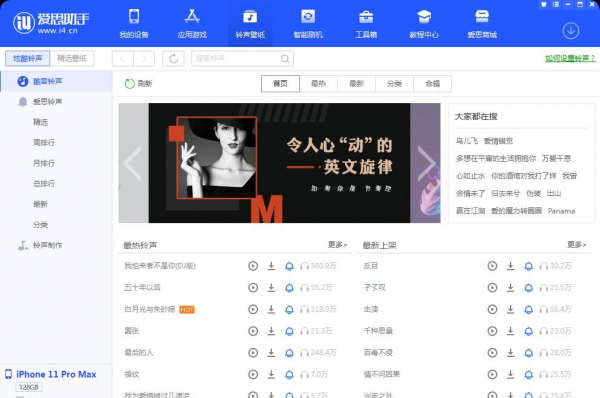Click the green 刷新 refresh icon
600x398 pixels.
130,83
